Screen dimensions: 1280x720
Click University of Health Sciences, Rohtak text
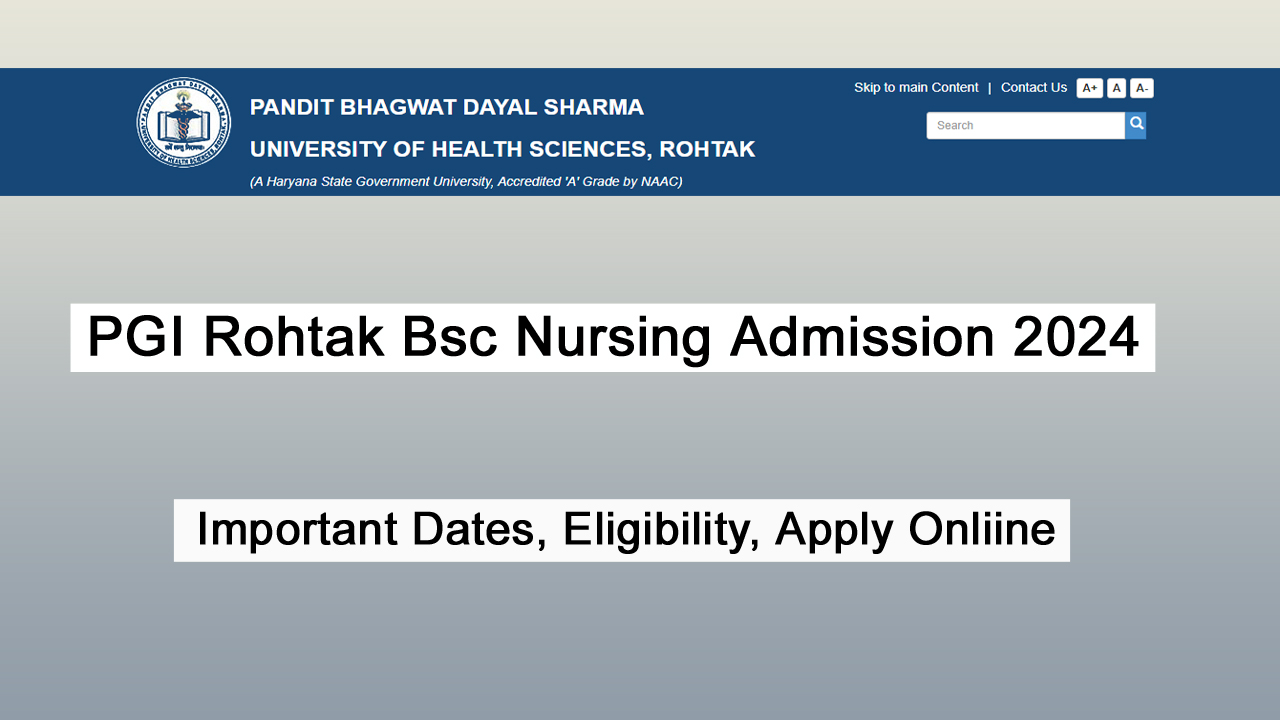pyautogui.click(x=502, y=149)
